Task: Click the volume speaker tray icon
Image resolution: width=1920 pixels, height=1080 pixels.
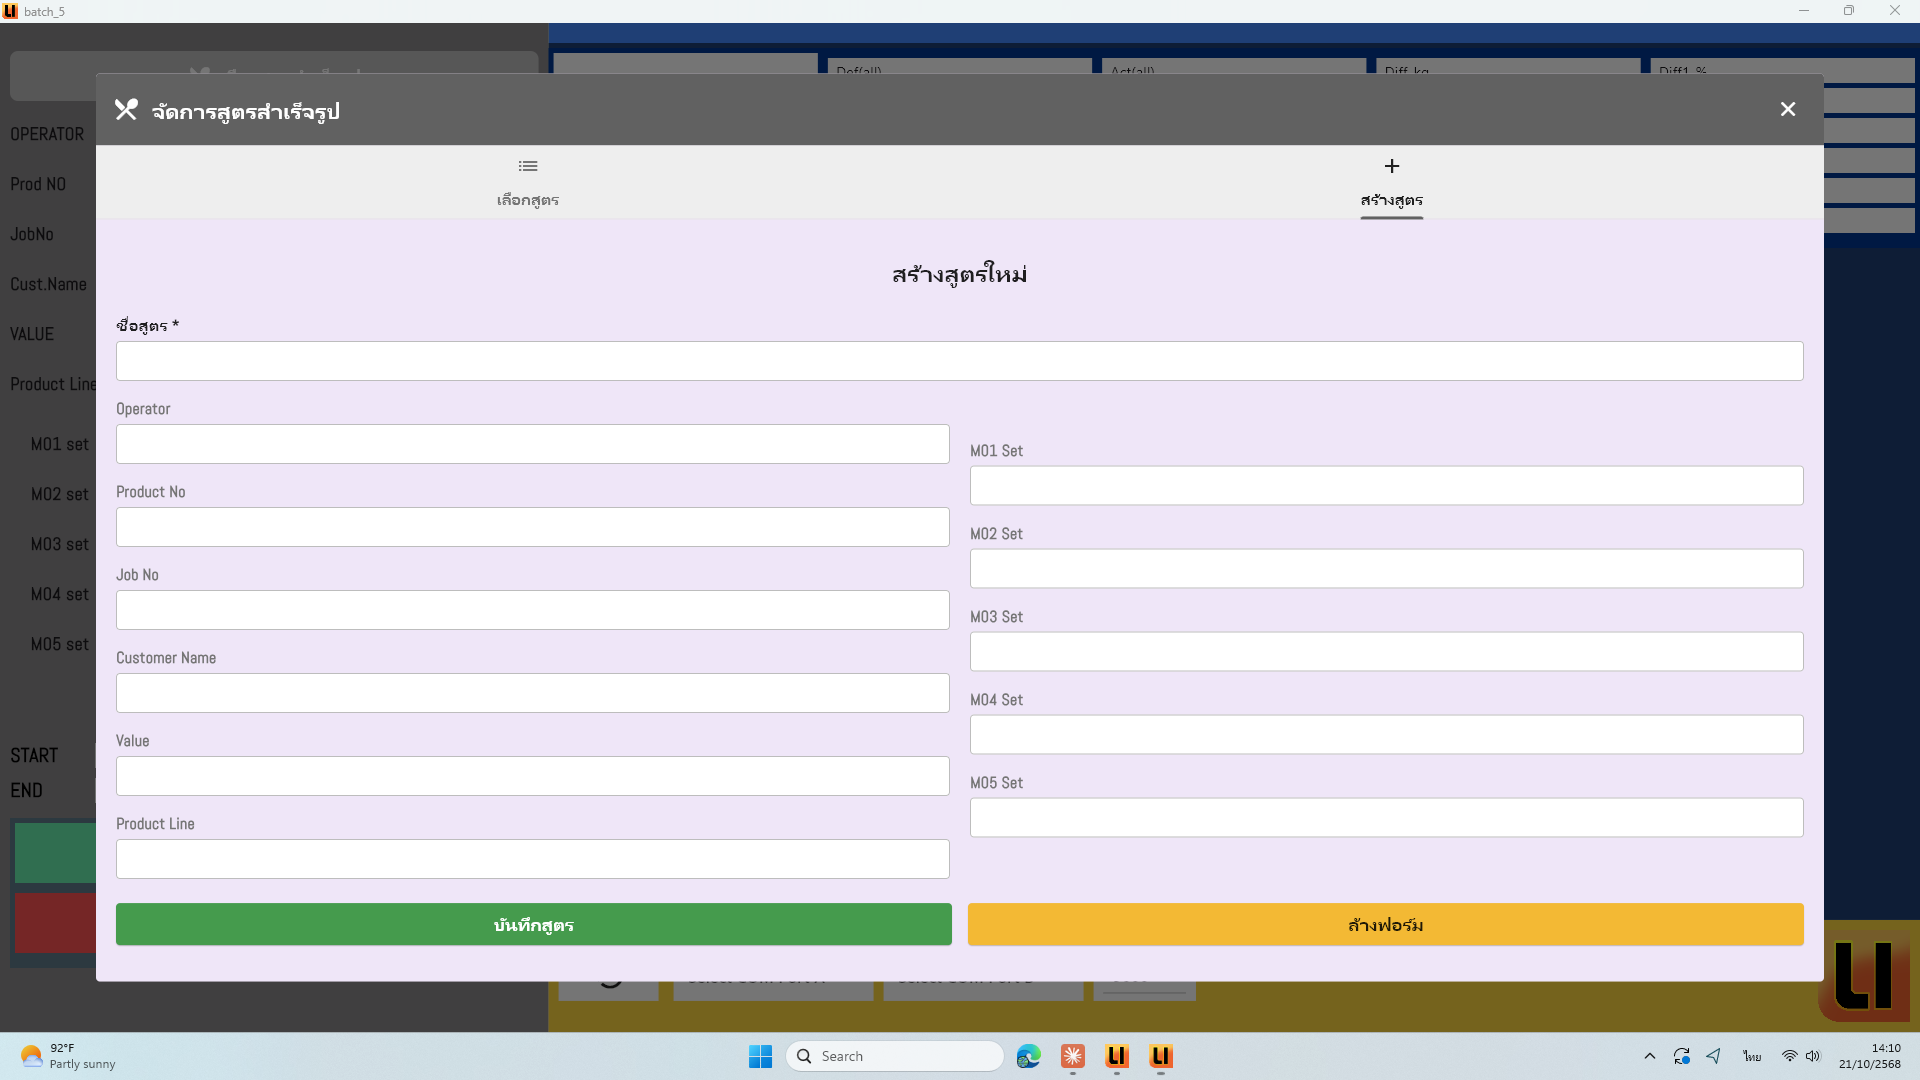Action: (1813, 1056)
